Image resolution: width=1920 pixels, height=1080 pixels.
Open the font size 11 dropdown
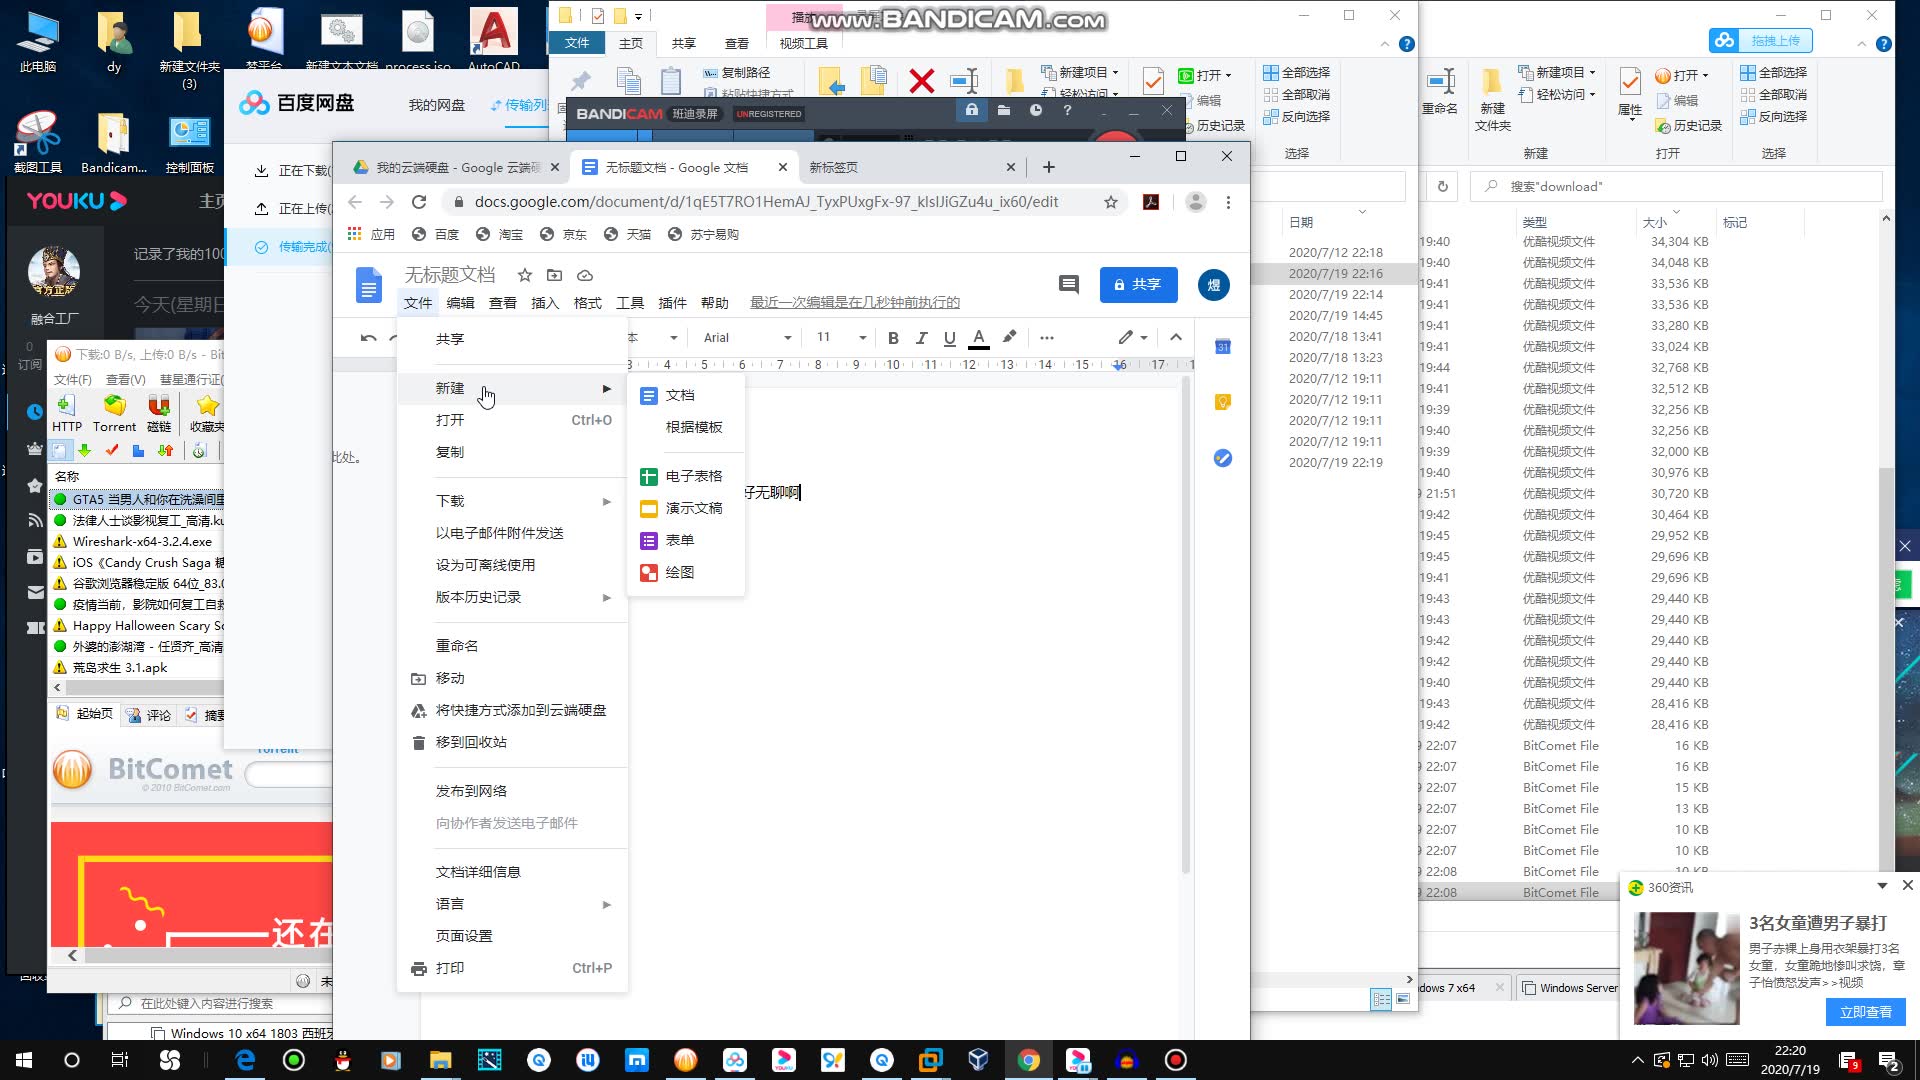(x=840, y=338)
